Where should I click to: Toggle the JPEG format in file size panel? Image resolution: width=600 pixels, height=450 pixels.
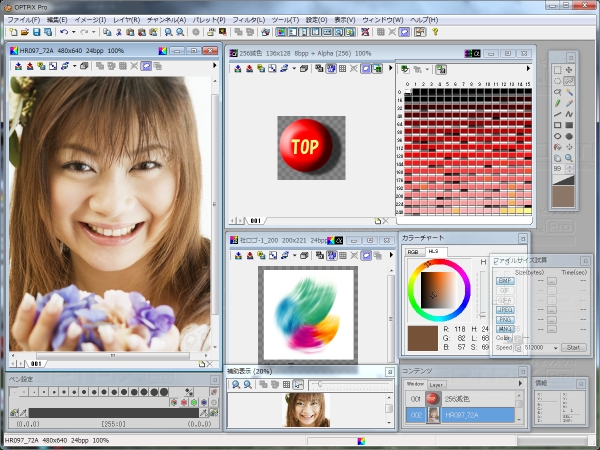pyautogui.click(x=505, y=310)
